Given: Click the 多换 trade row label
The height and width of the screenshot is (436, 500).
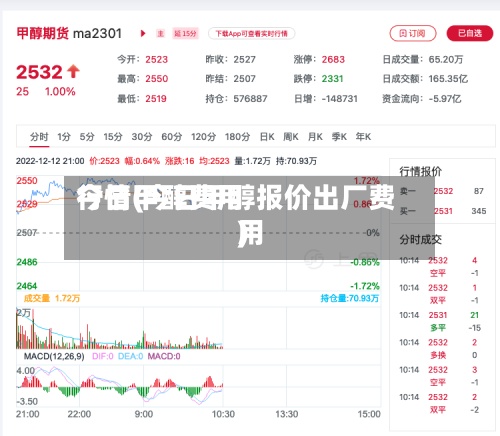Looking at the screenshot, I should click(x=438, y=355).
